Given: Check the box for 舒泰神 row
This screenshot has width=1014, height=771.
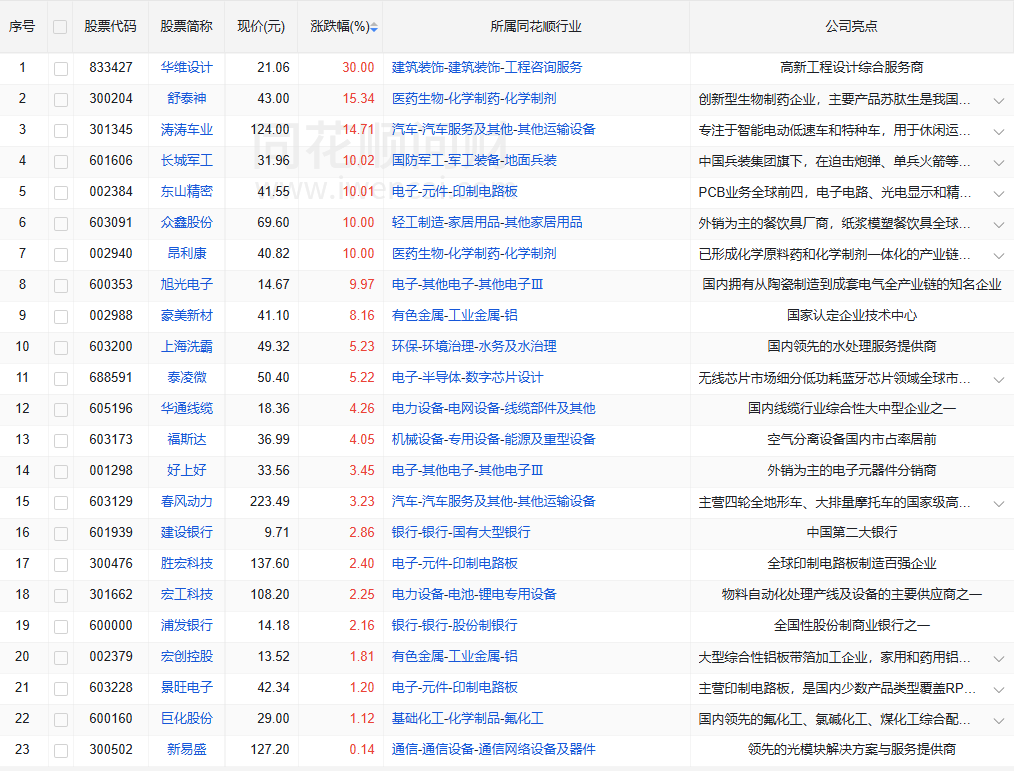Looking at the screenshot, I should pos(61,100).
